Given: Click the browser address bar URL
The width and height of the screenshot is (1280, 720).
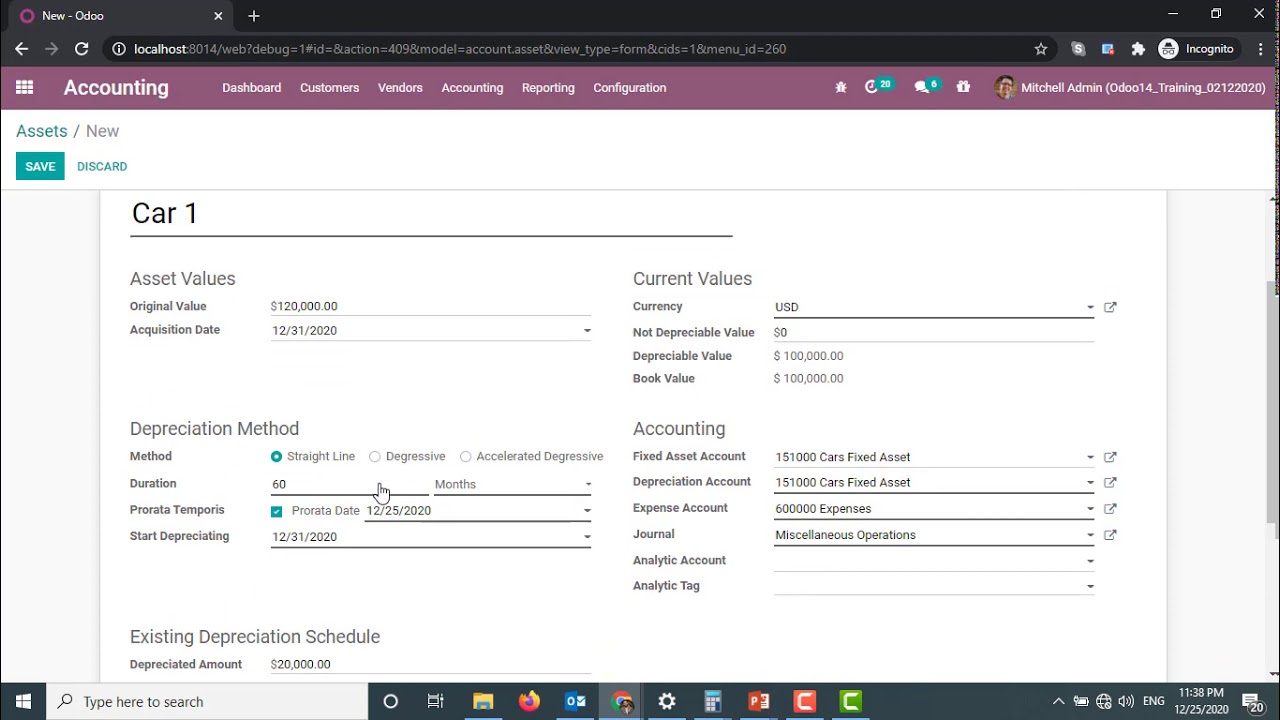Looking at the screenshot, I should (460, 49).
